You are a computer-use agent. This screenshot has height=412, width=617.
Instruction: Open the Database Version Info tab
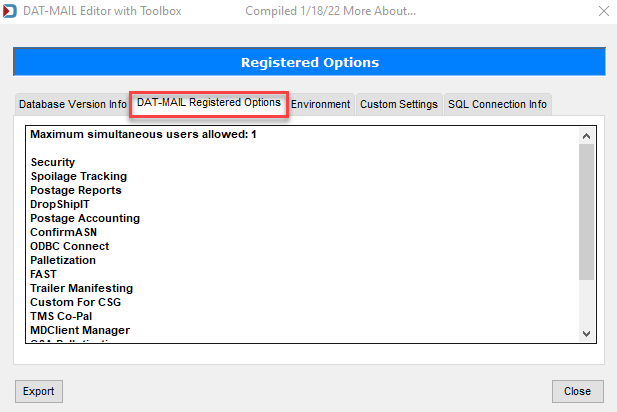[72, 104]
